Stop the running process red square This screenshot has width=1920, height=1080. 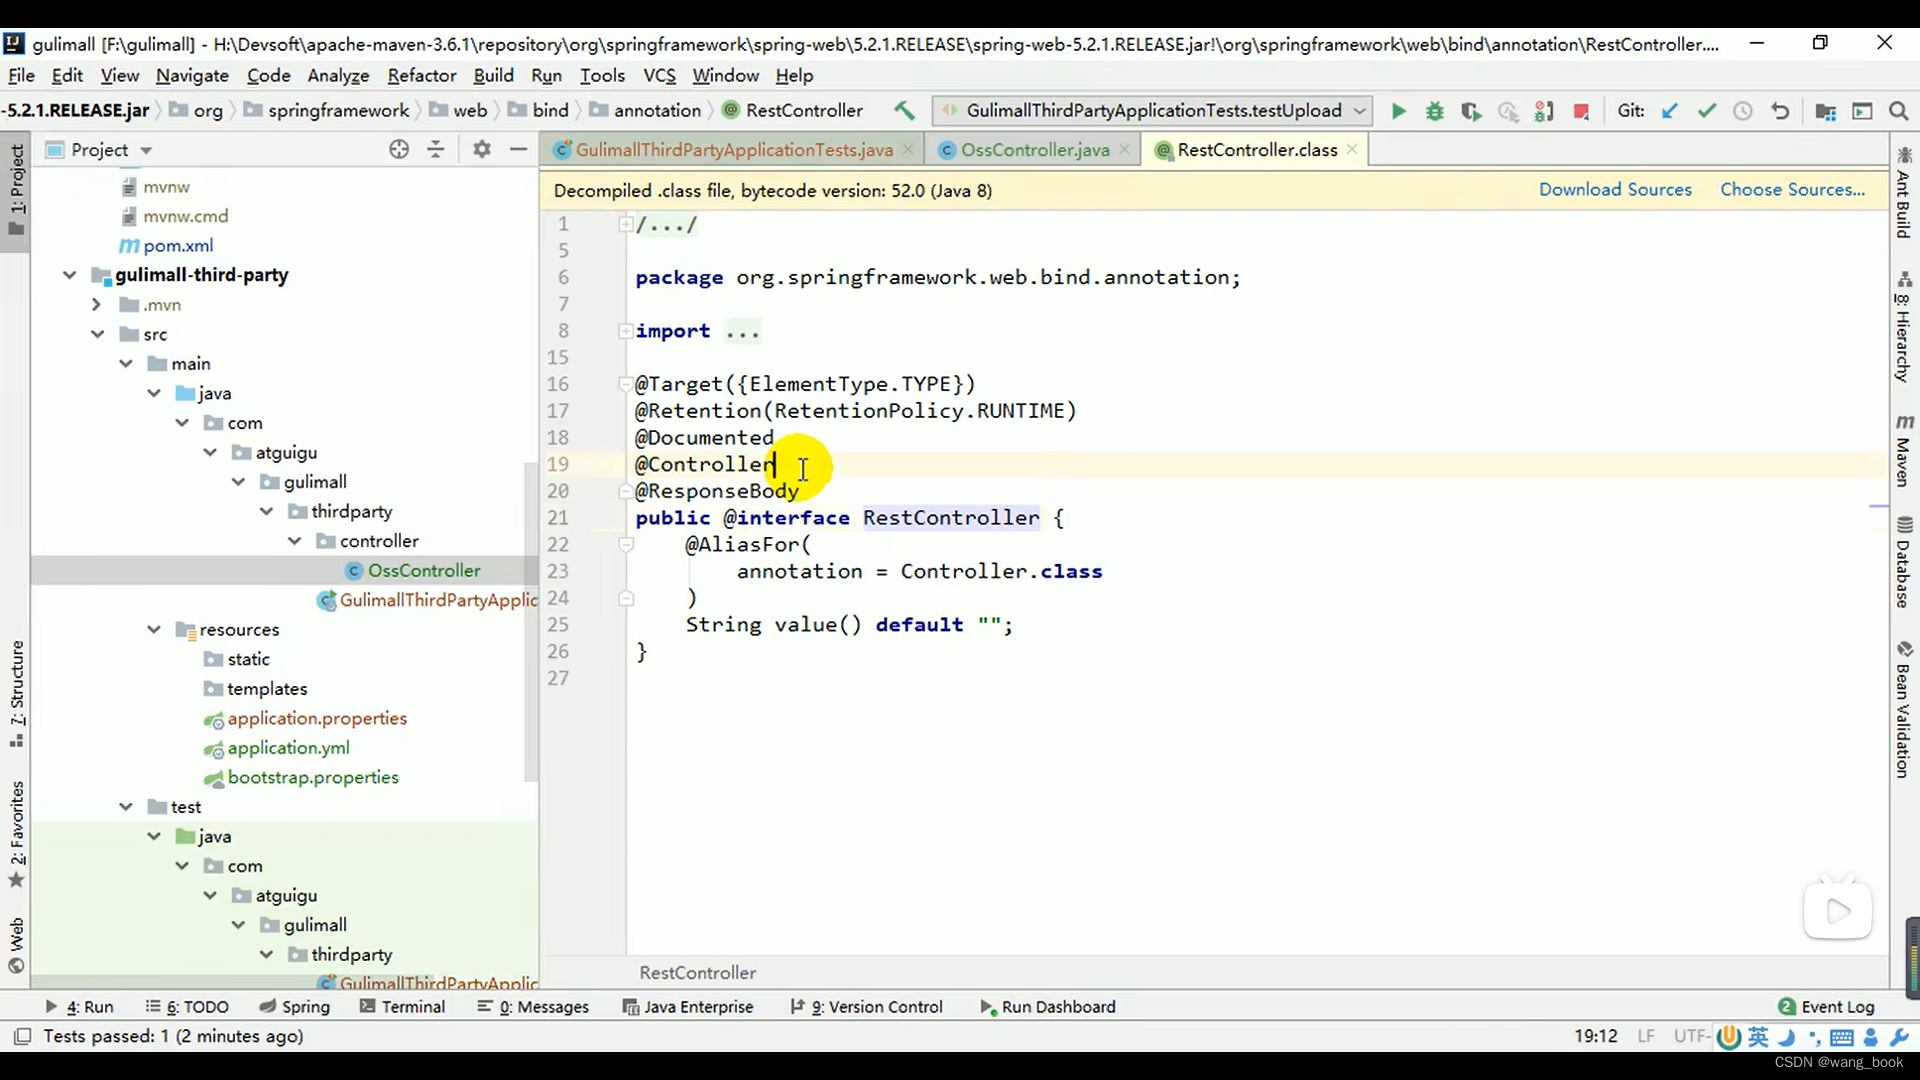(x=1581, y=111)
